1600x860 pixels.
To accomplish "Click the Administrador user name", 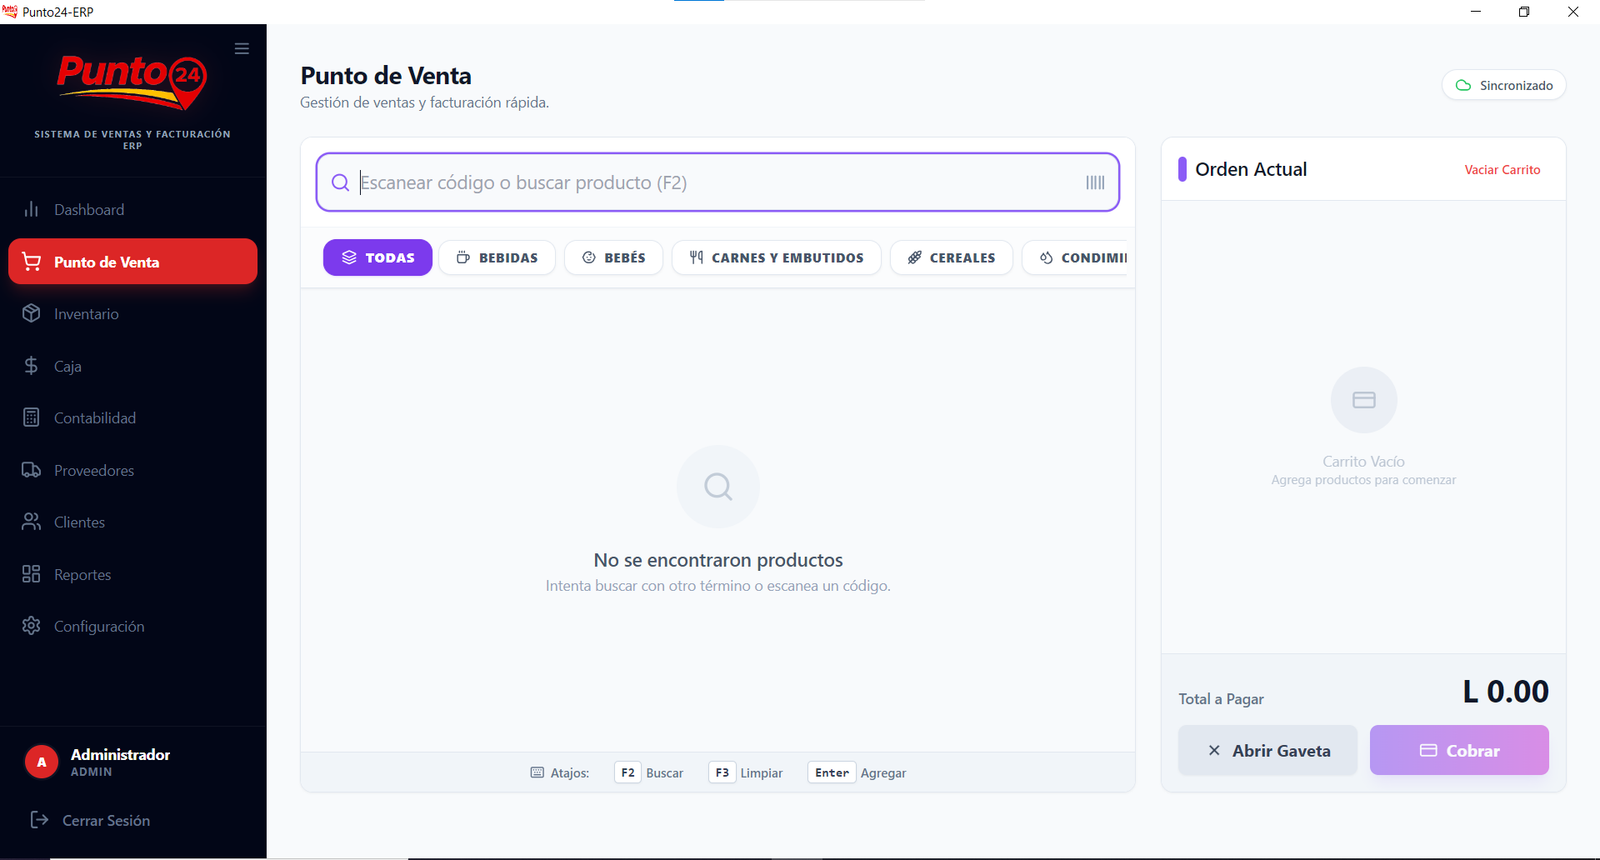I will pos(120,754).
